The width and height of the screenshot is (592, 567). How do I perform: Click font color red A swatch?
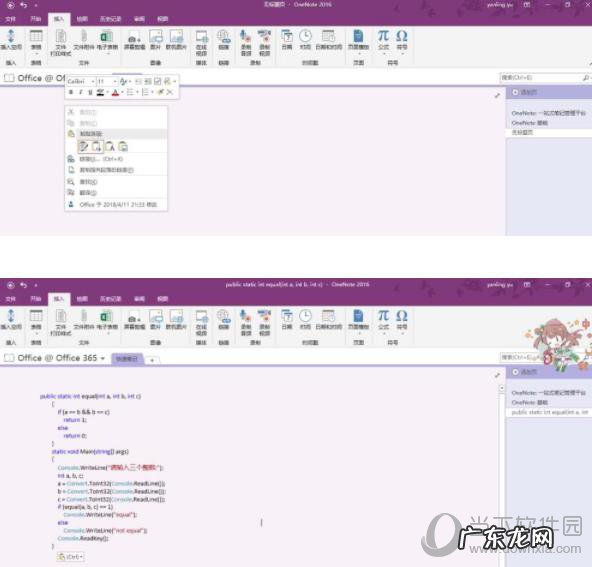pyautogui.click(x=116, y=92)
